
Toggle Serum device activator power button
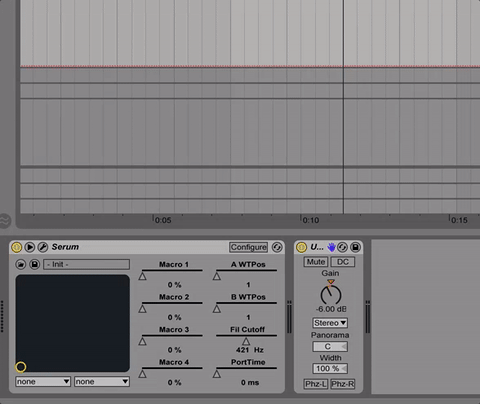[x=16, y=247]
